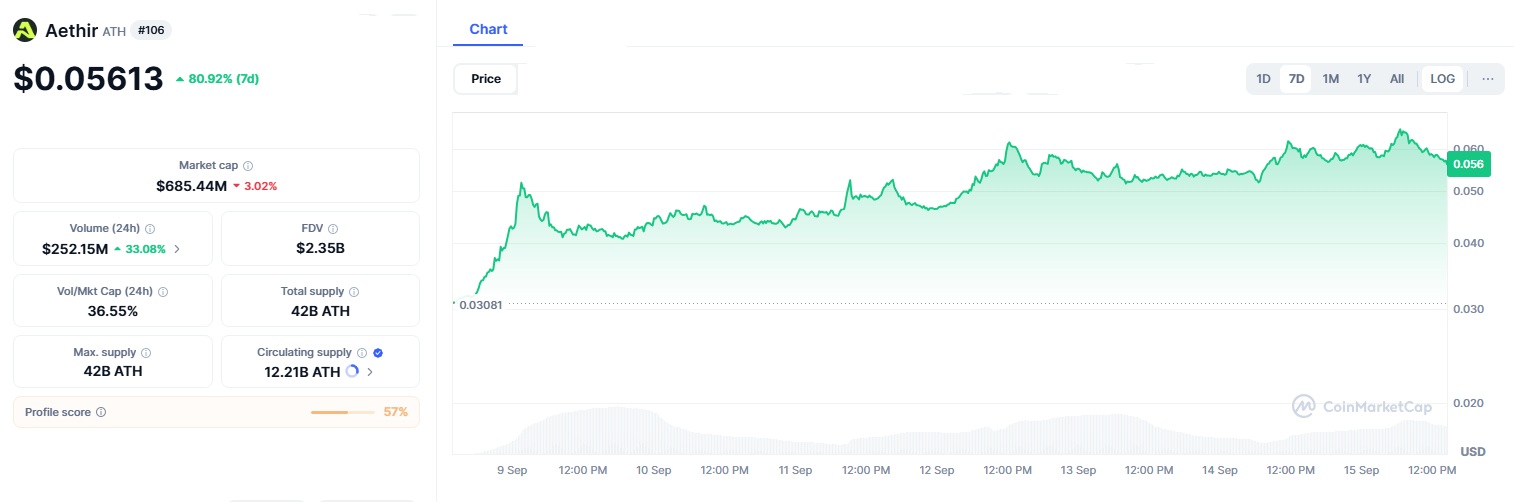The height and width of the screenshot is (502, 1514).
Task: Click the Total supply info icon
Action: [354, 292]
